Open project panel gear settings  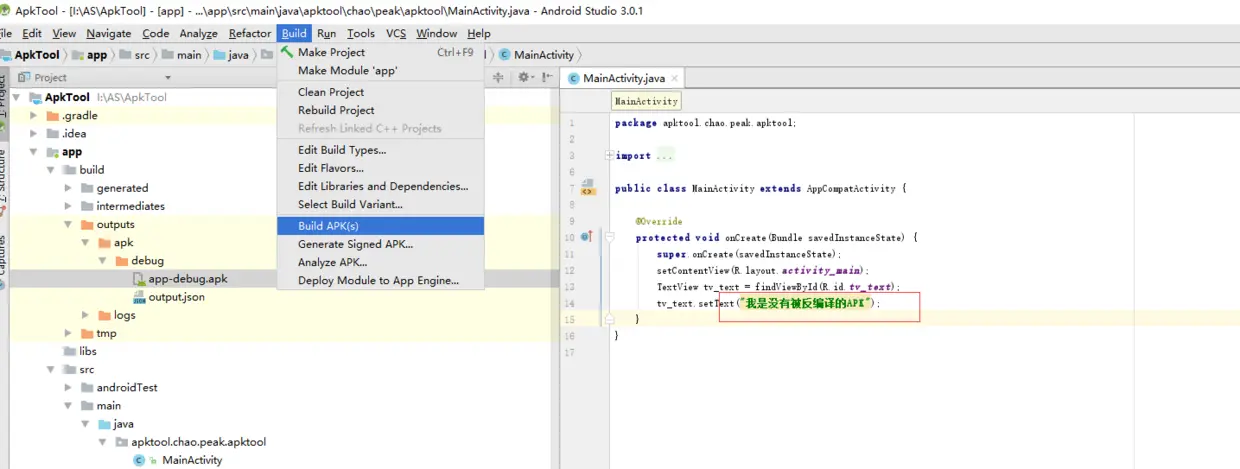point(525,77)
